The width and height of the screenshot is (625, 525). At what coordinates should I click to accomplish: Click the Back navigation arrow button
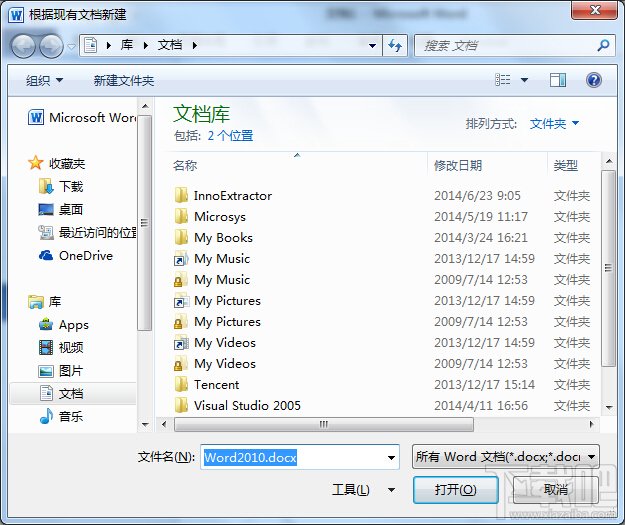(x=23, y=46)
